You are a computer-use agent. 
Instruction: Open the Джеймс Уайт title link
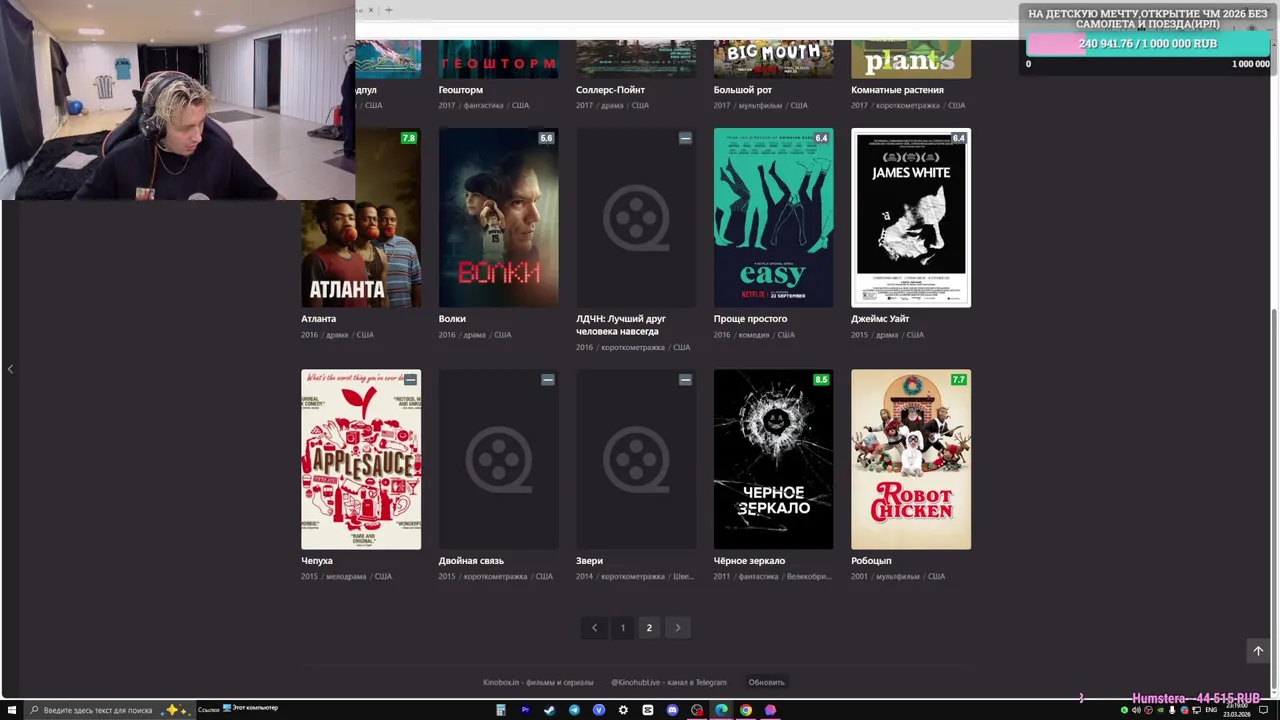880,319
